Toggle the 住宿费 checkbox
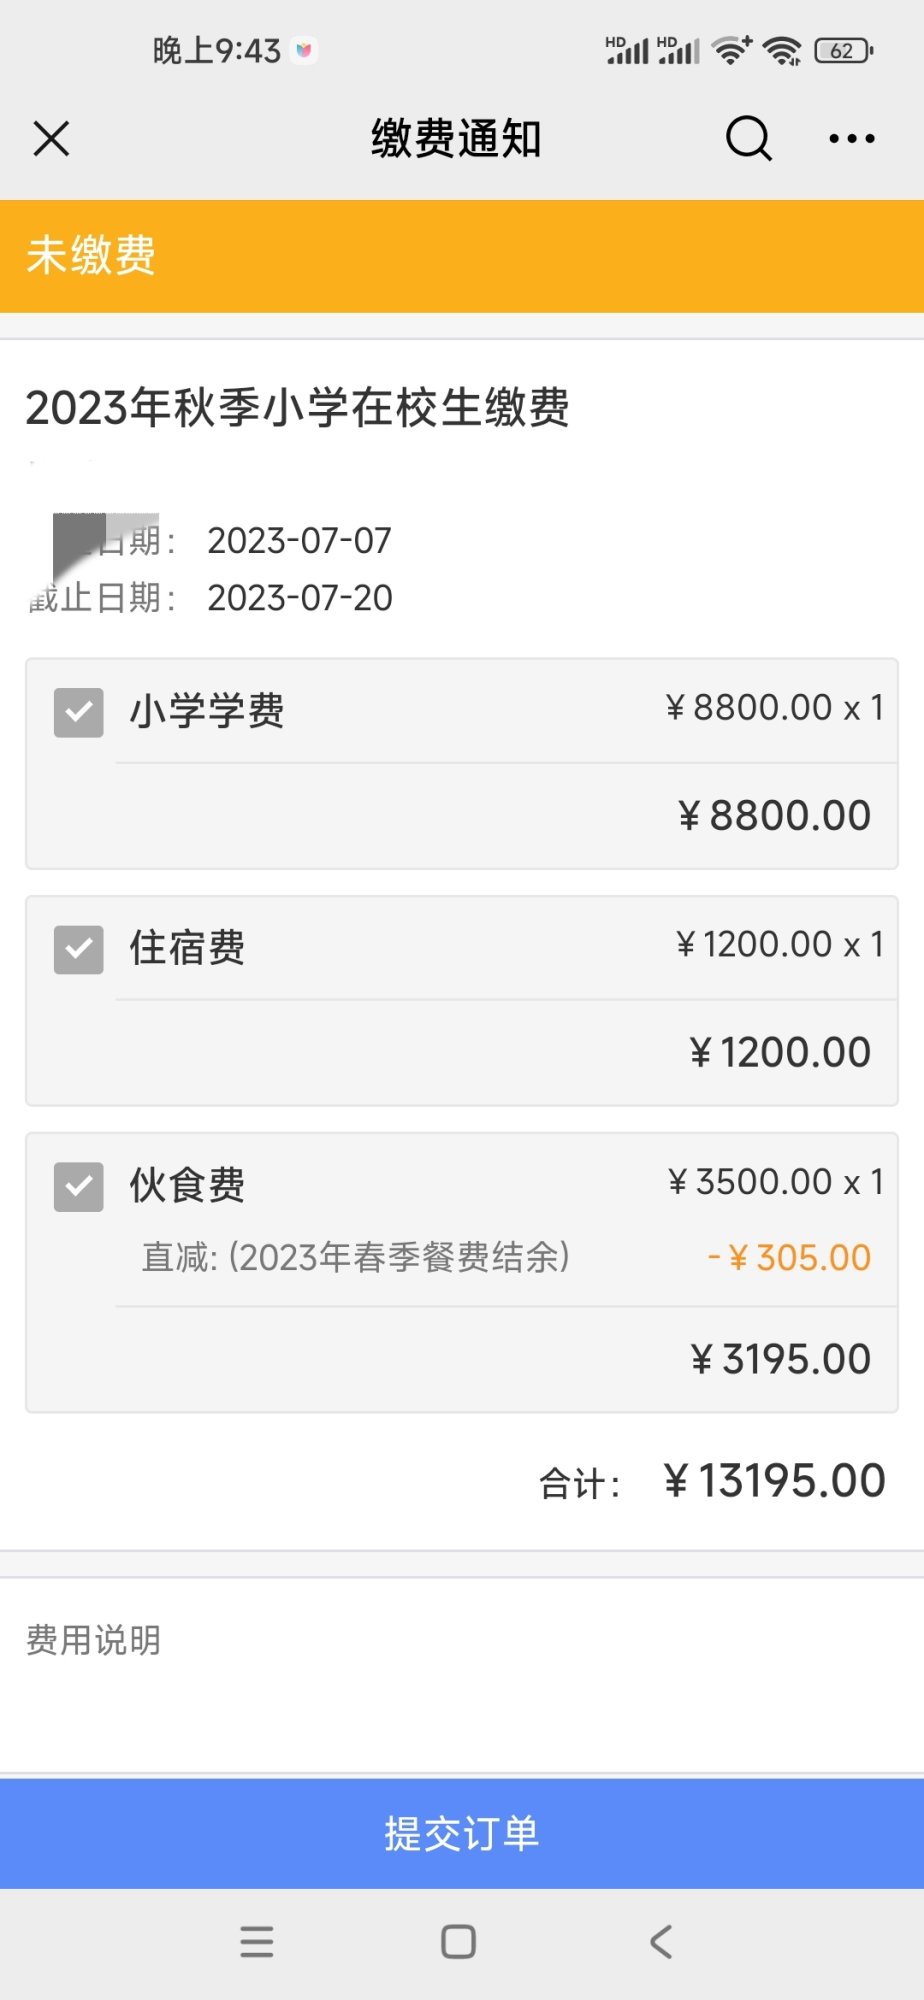Viewport: 924px width, 2000px height. (x=79, y=949)
